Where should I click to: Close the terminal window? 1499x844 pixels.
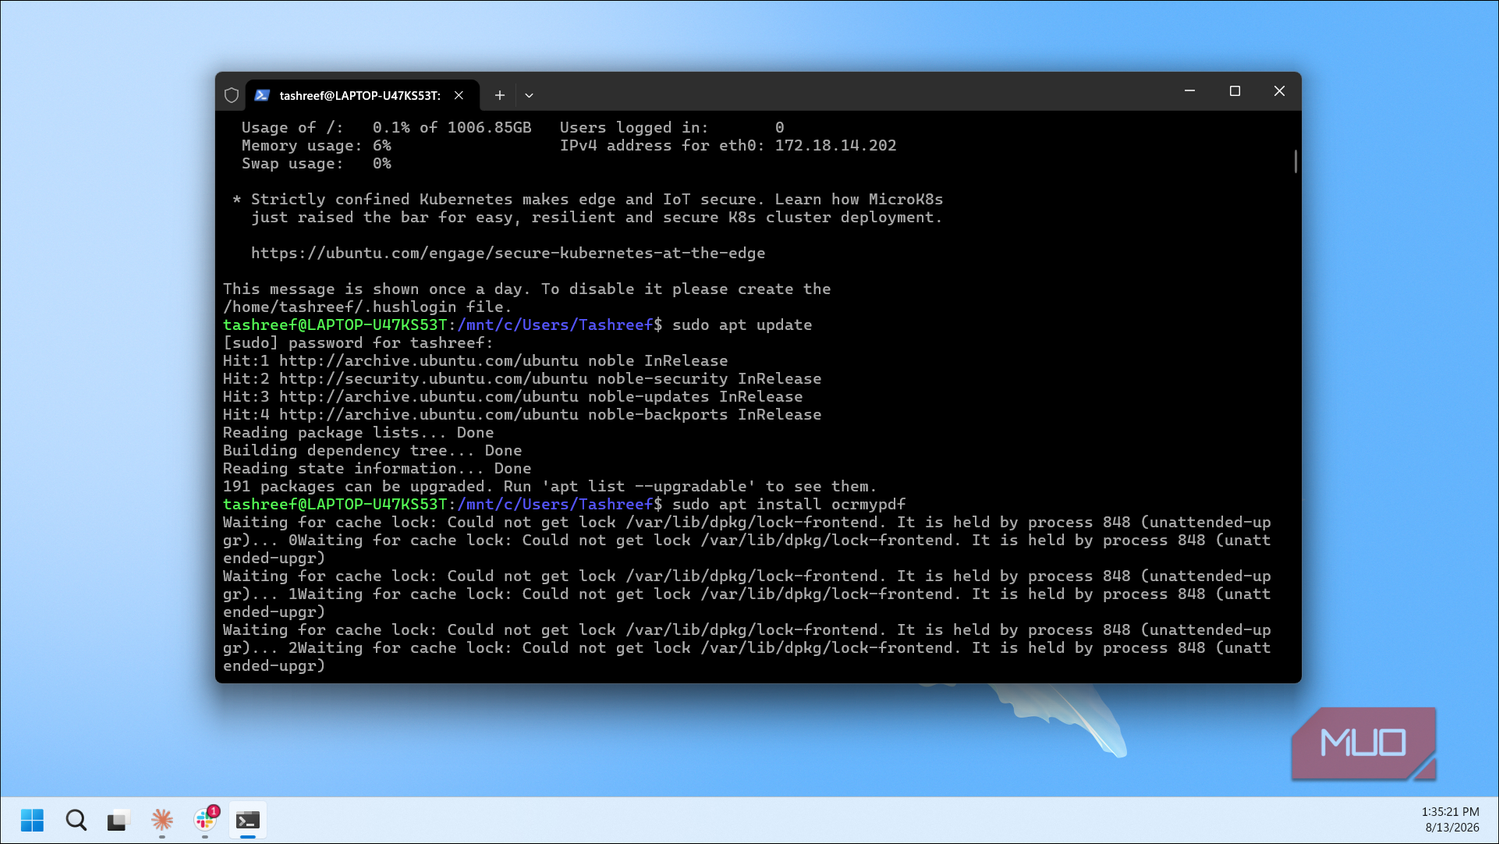point(1279,91)
